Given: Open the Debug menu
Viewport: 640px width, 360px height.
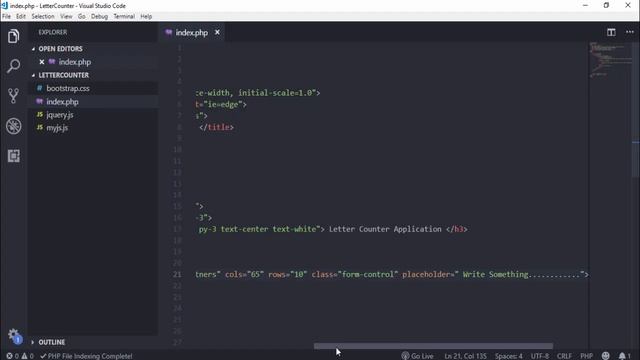Looking at the screenshot, I should point(99,16).
